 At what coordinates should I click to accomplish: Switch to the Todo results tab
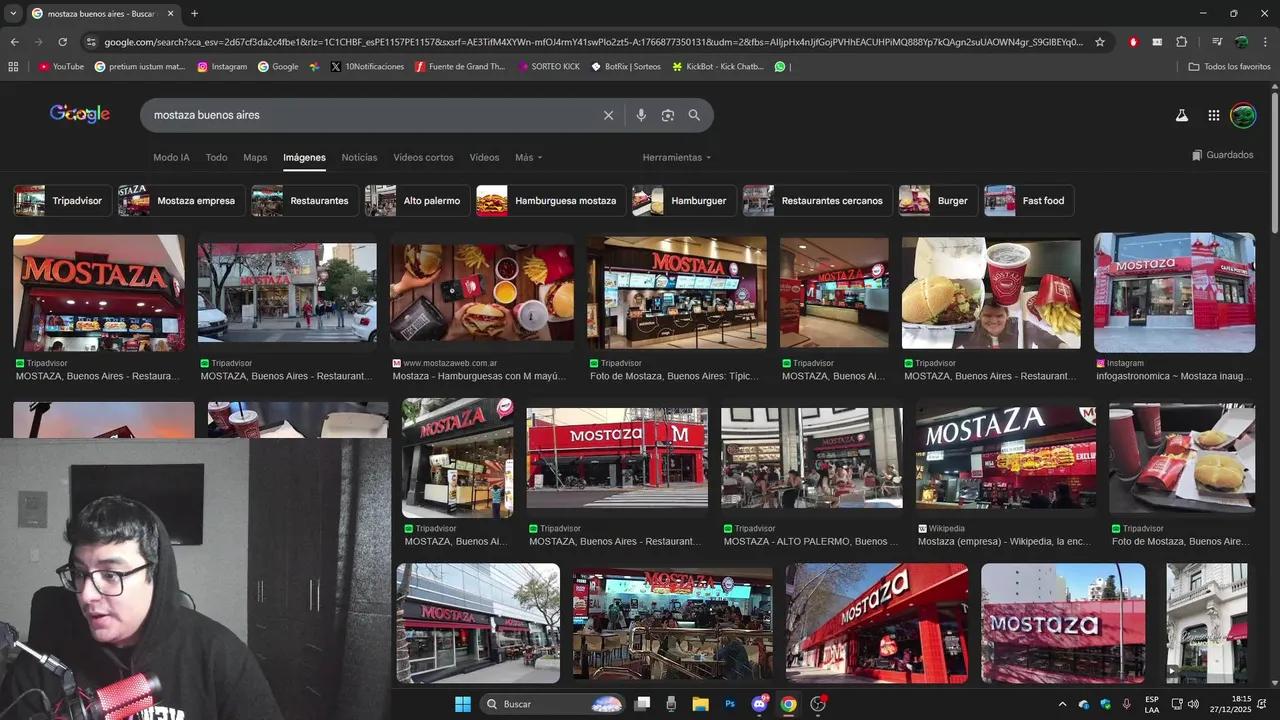[217, 158]
